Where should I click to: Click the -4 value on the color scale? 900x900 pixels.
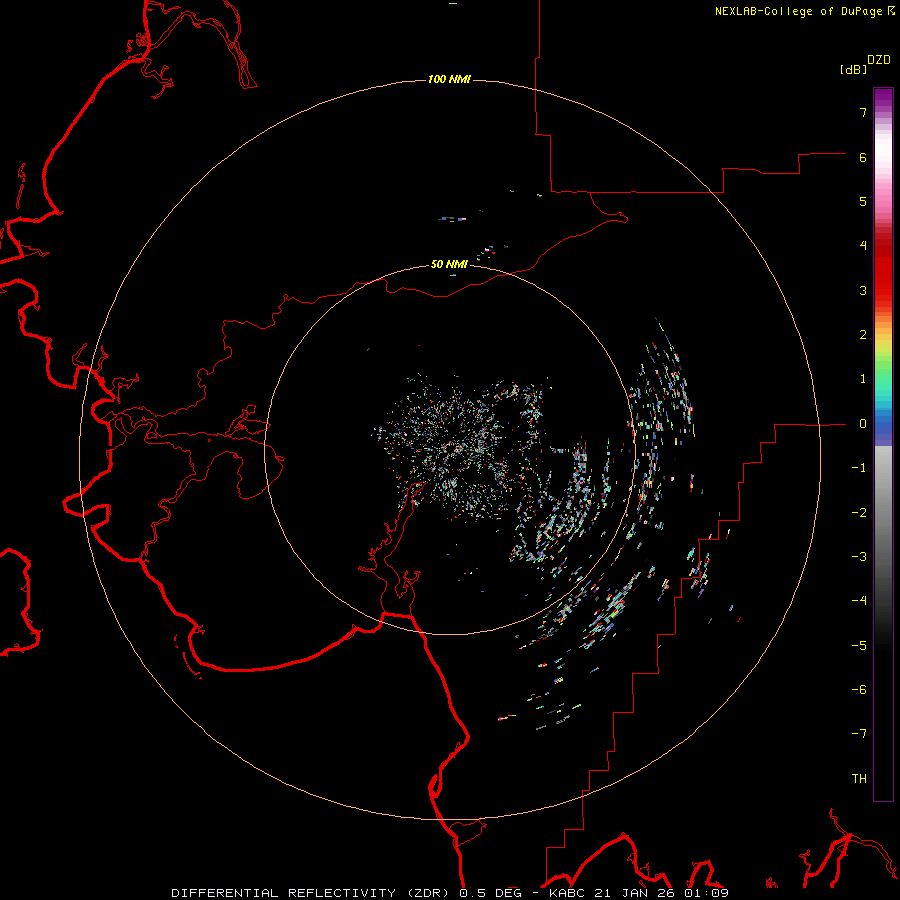pyautogui.click(x=859, y=601)
